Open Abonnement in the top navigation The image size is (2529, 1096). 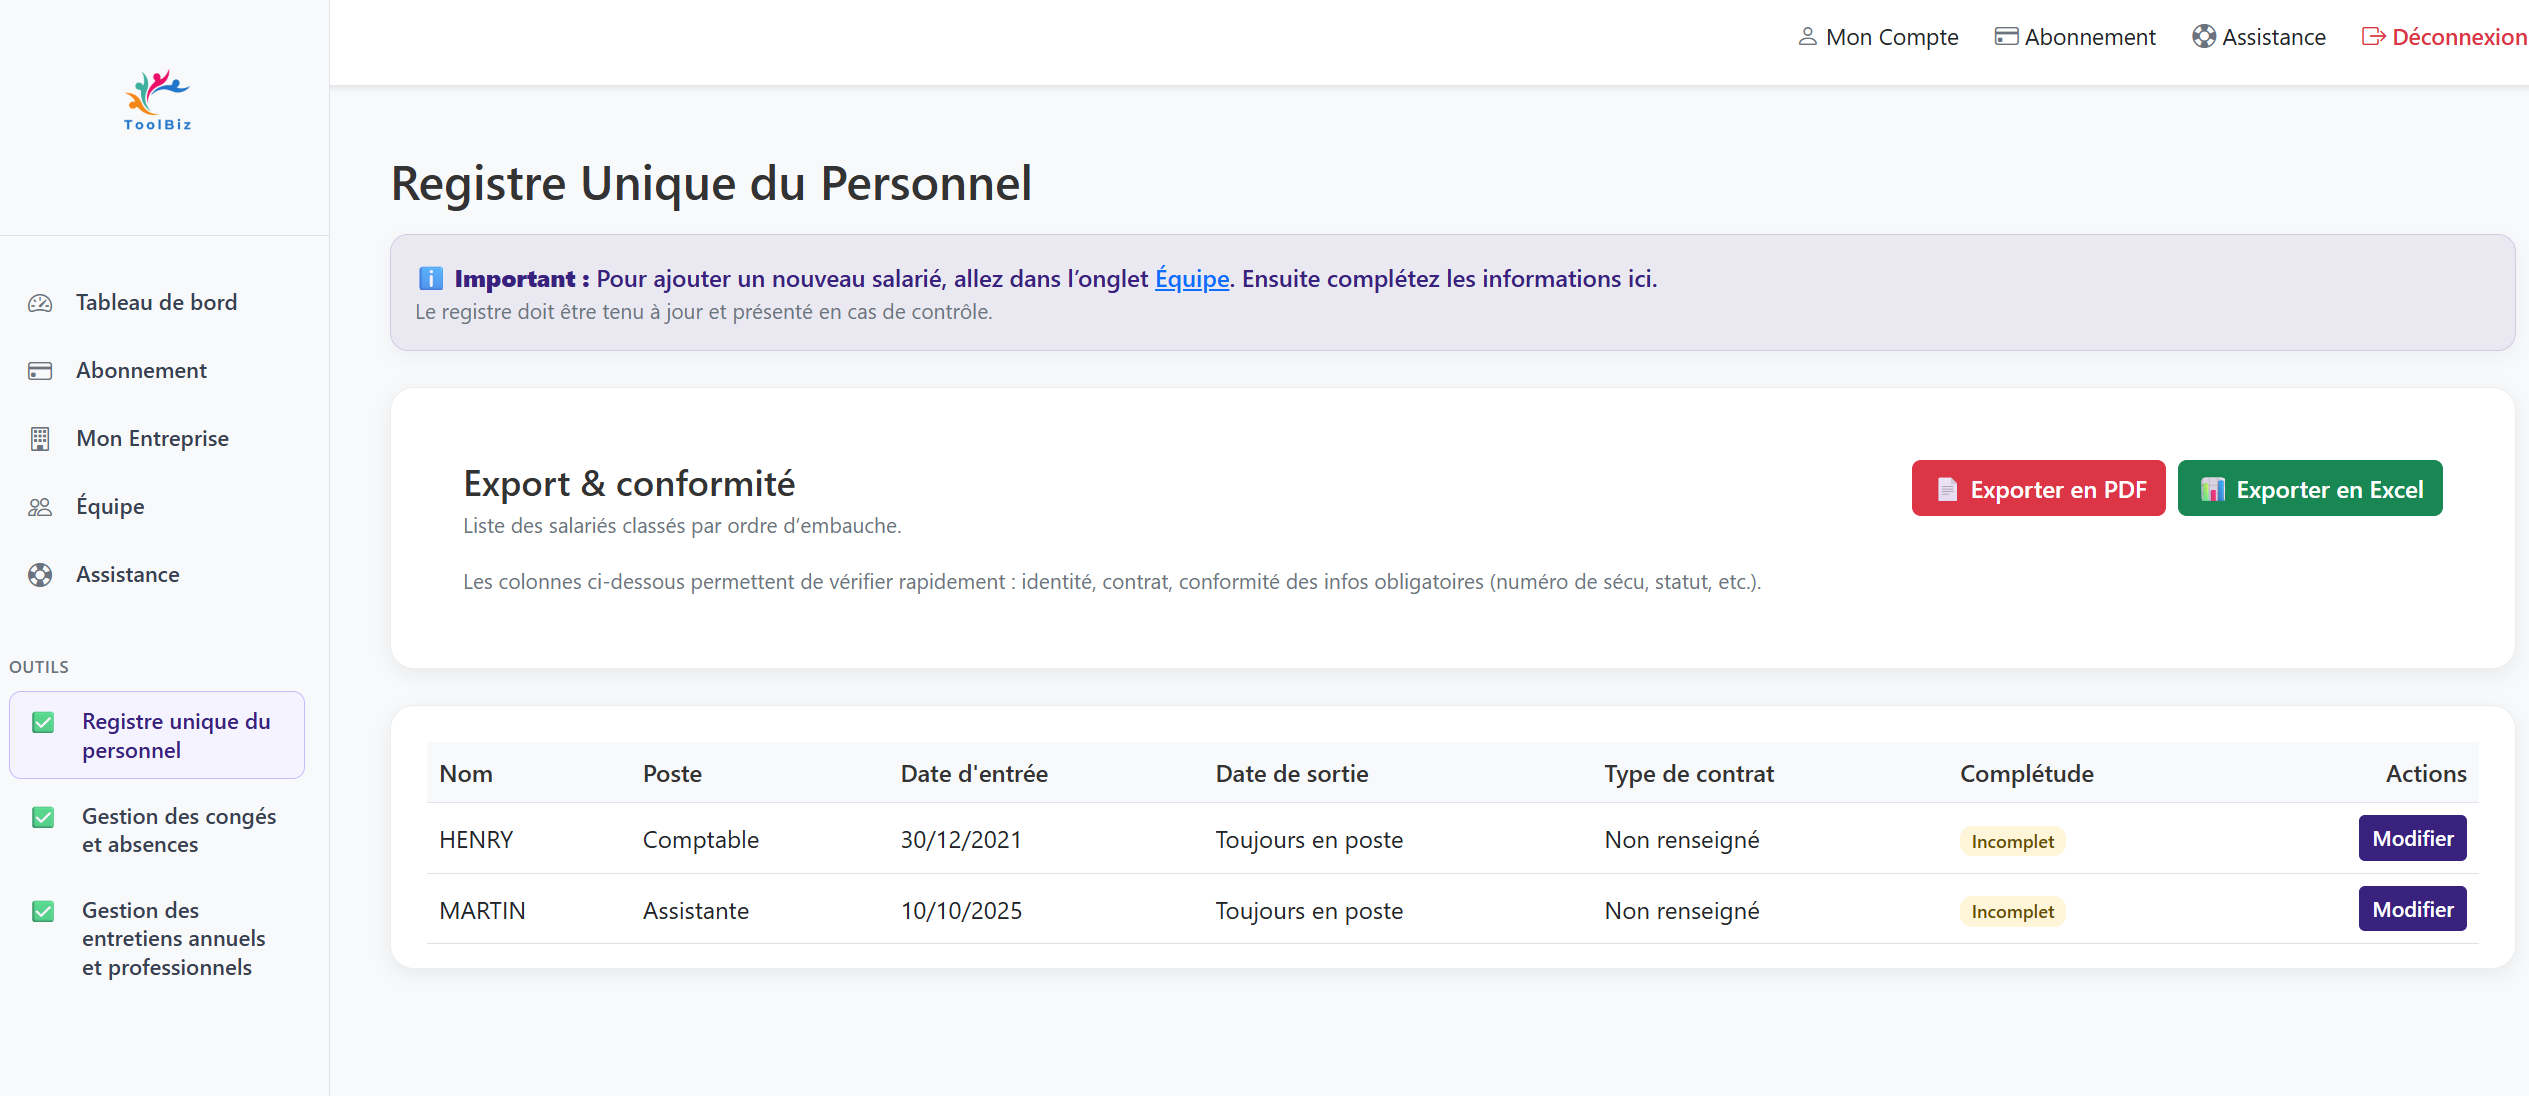[2075, 37]
